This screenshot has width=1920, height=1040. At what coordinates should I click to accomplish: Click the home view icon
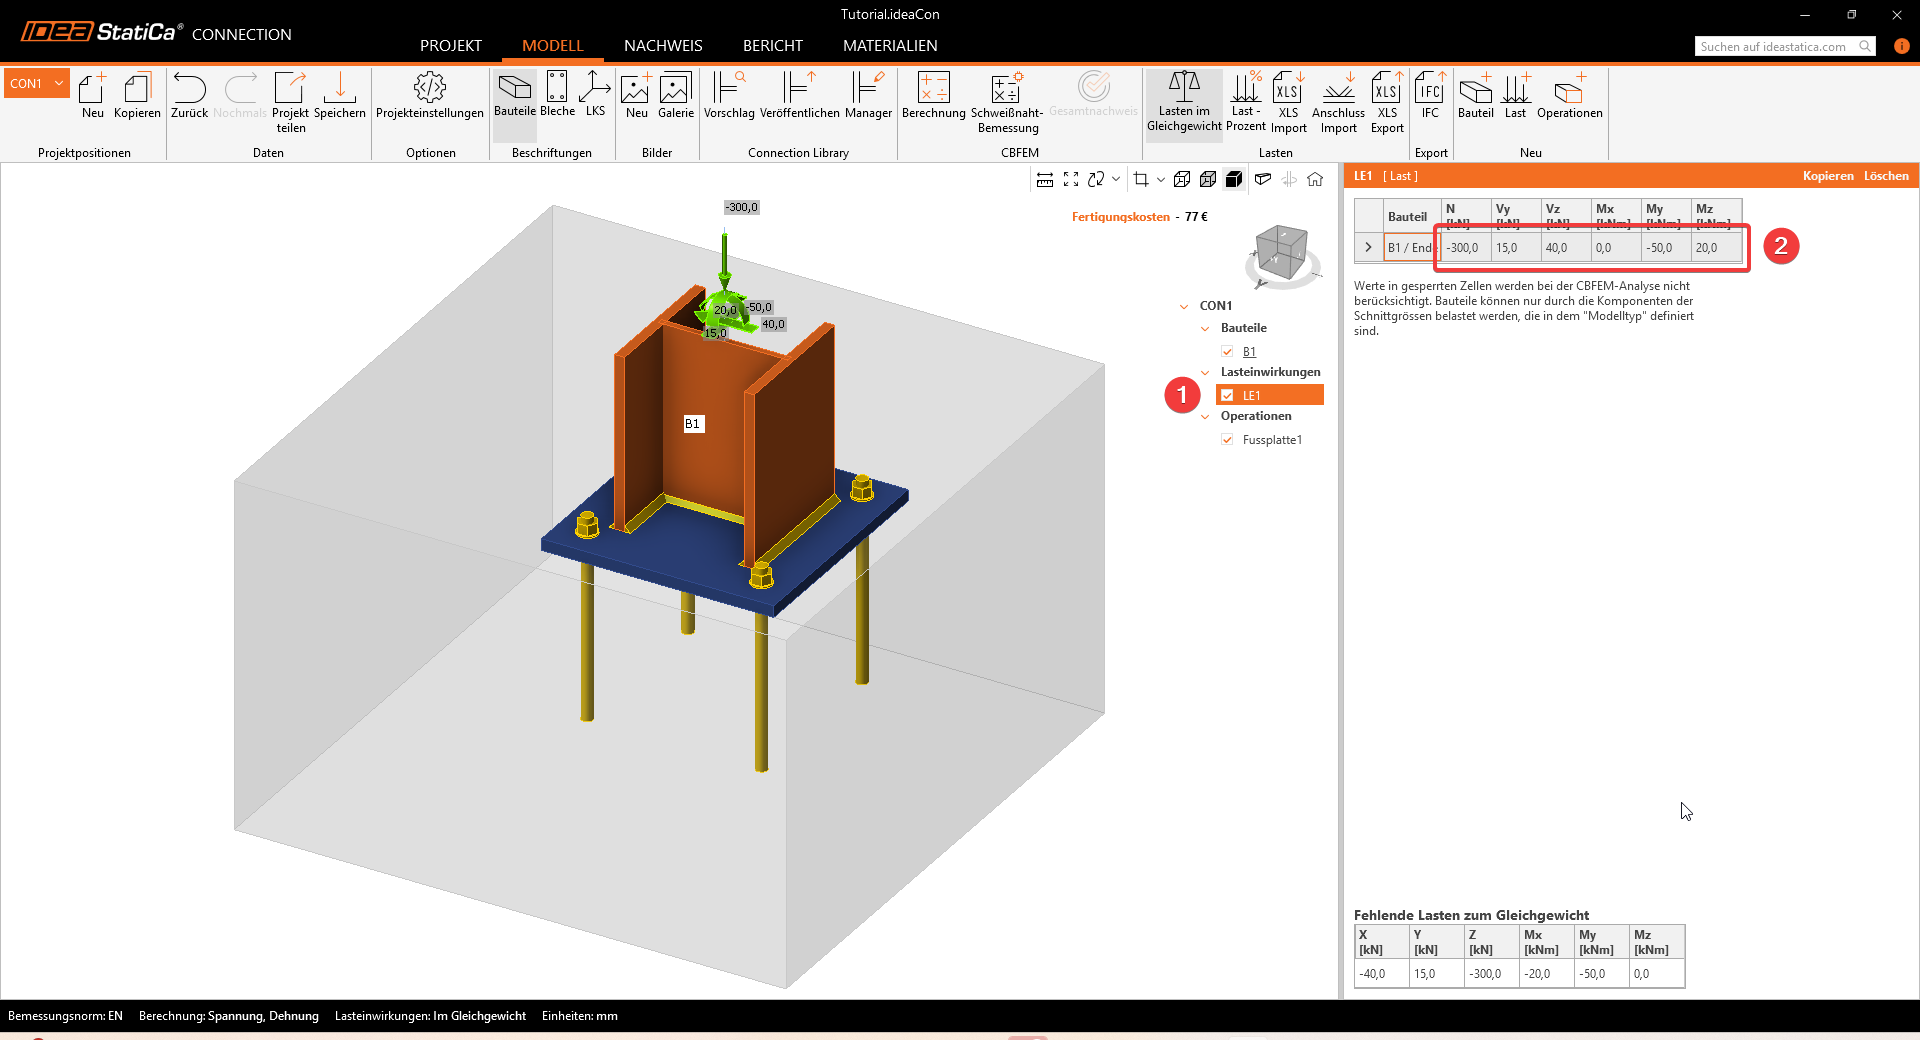pos(1315,179)
